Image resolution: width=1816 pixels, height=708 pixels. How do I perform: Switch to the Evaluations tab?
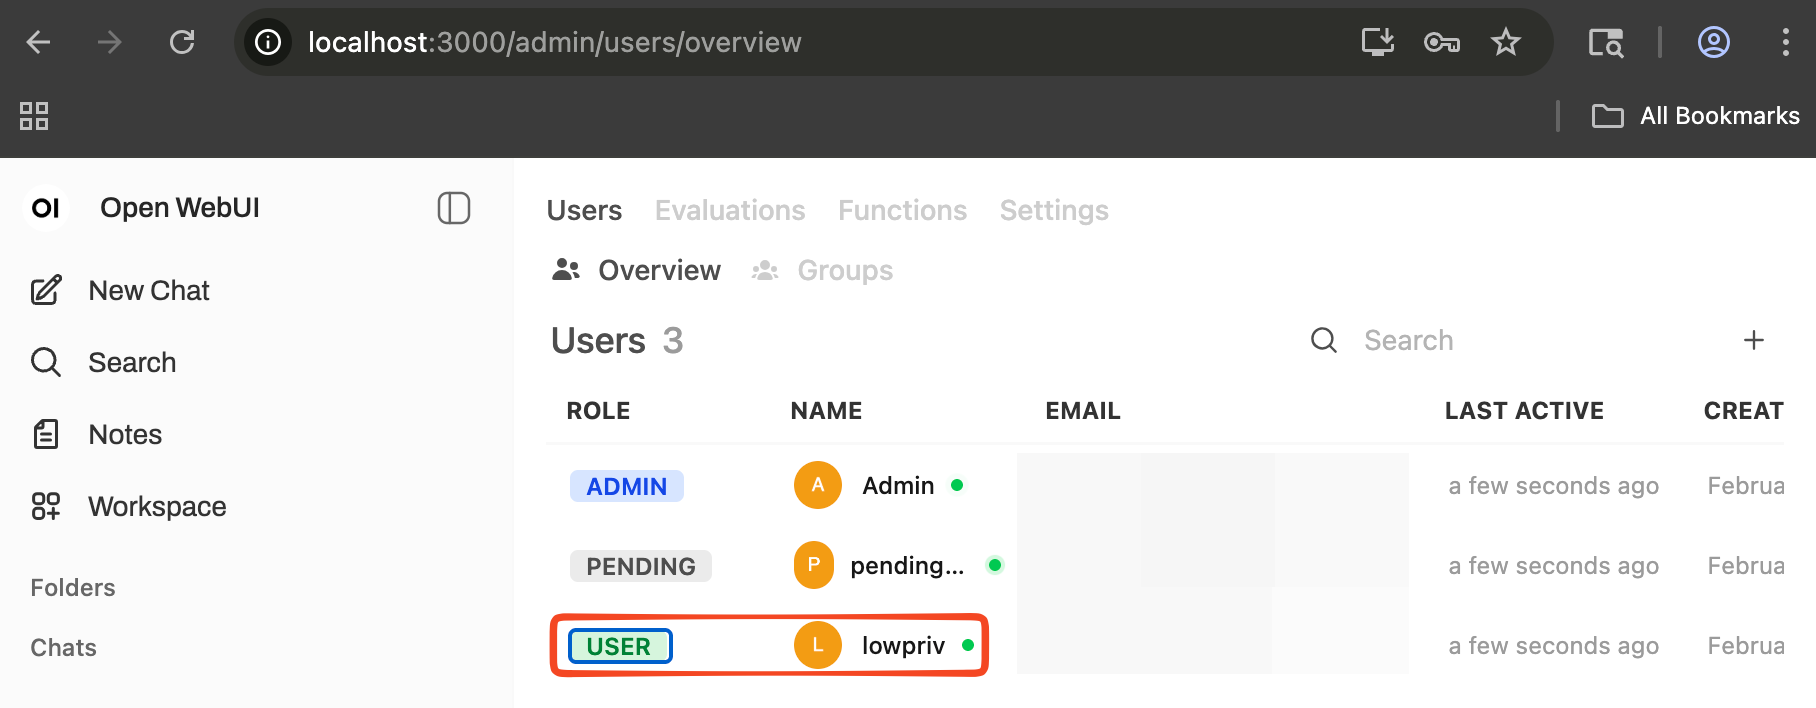(729, 210)
